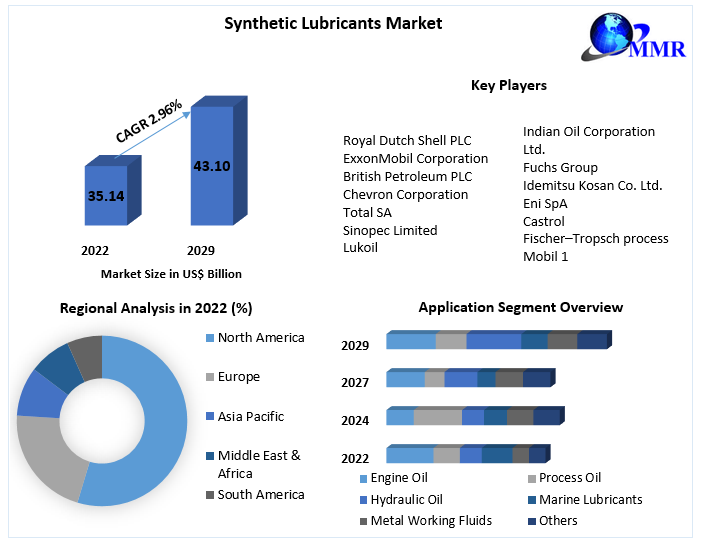This screenshot has width=702, height=546.
Task: Select the 2029 market size bar showing 43.10
Action: [x=219, y=161]
